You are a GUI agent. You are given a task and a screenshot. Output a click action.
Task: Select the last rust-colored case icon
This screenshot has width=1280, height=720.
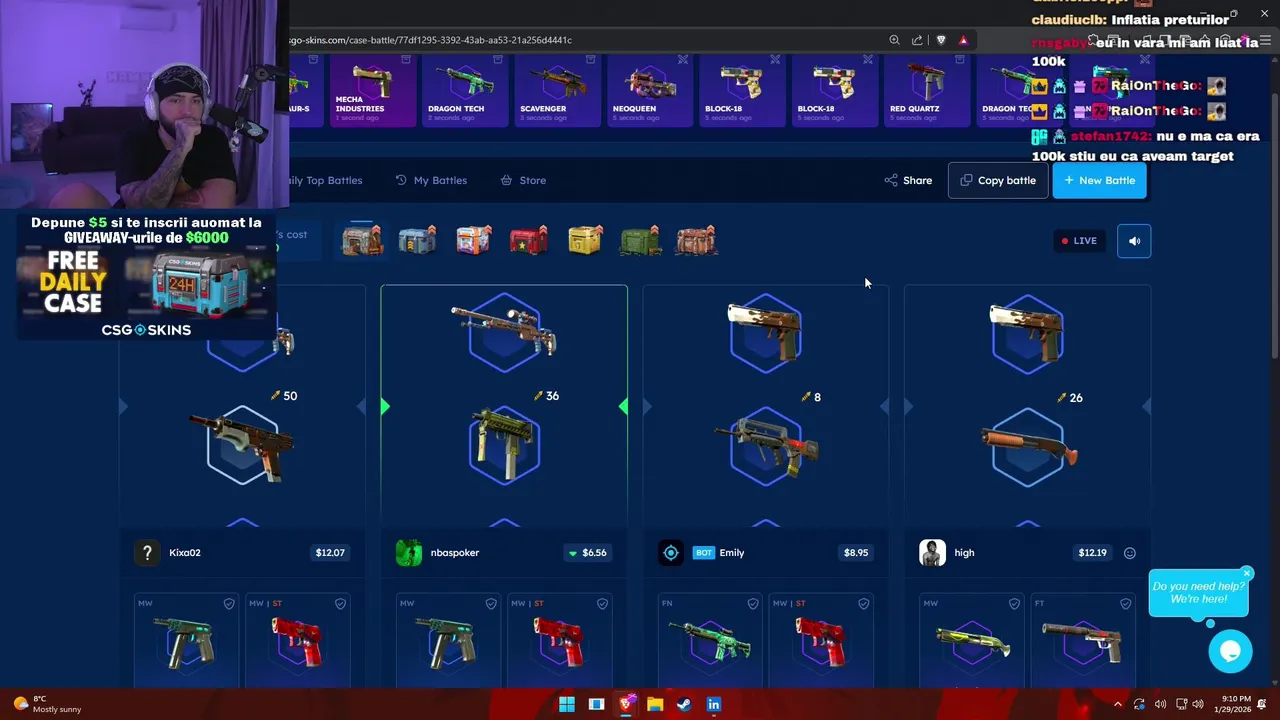(696, 241)
